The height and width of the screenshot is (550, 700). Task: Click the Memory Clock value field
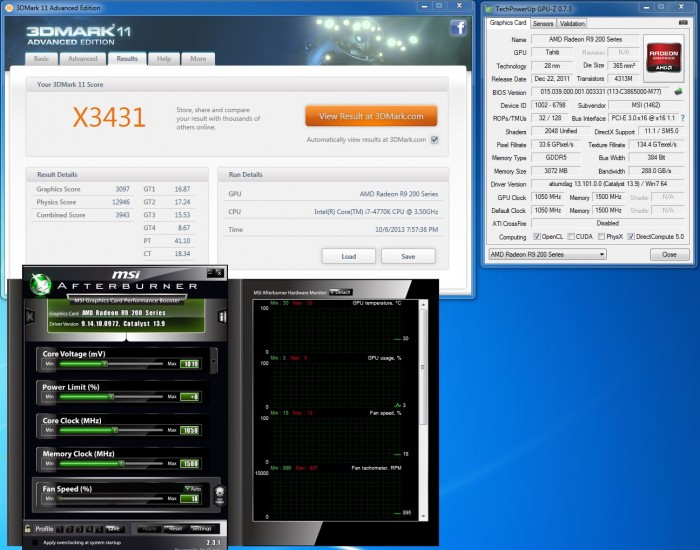click(x=189, y=463)
